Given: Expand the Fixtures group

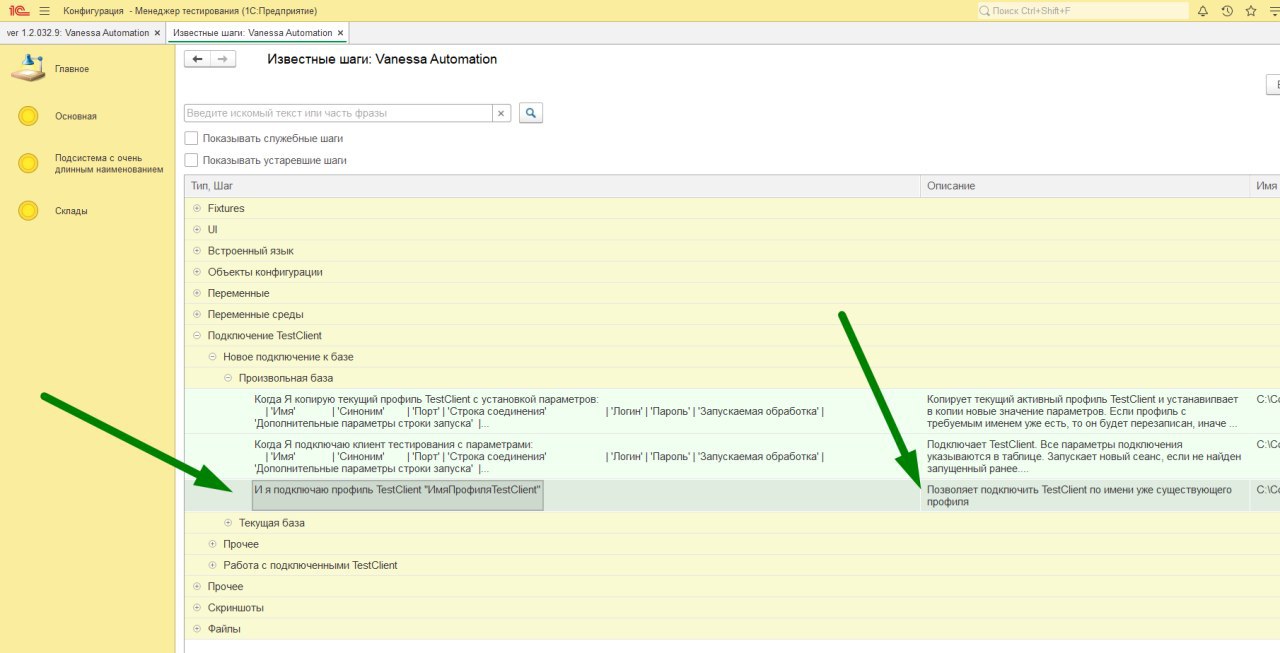Looking at the screenshot, I should coord(197,208).
